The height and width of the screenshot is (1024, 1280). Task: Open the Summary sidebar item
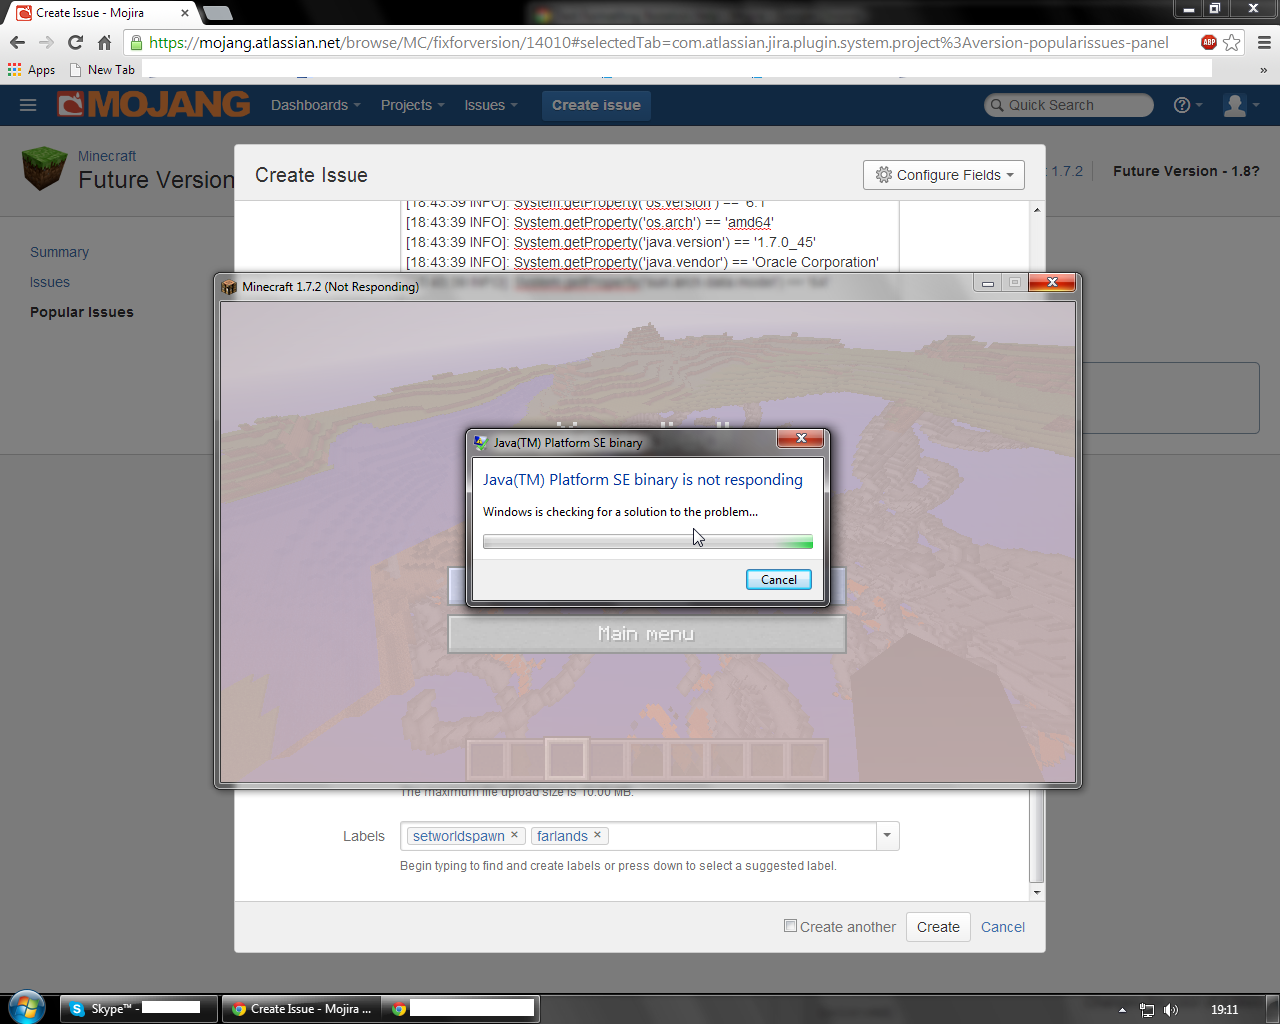(59, 252)
